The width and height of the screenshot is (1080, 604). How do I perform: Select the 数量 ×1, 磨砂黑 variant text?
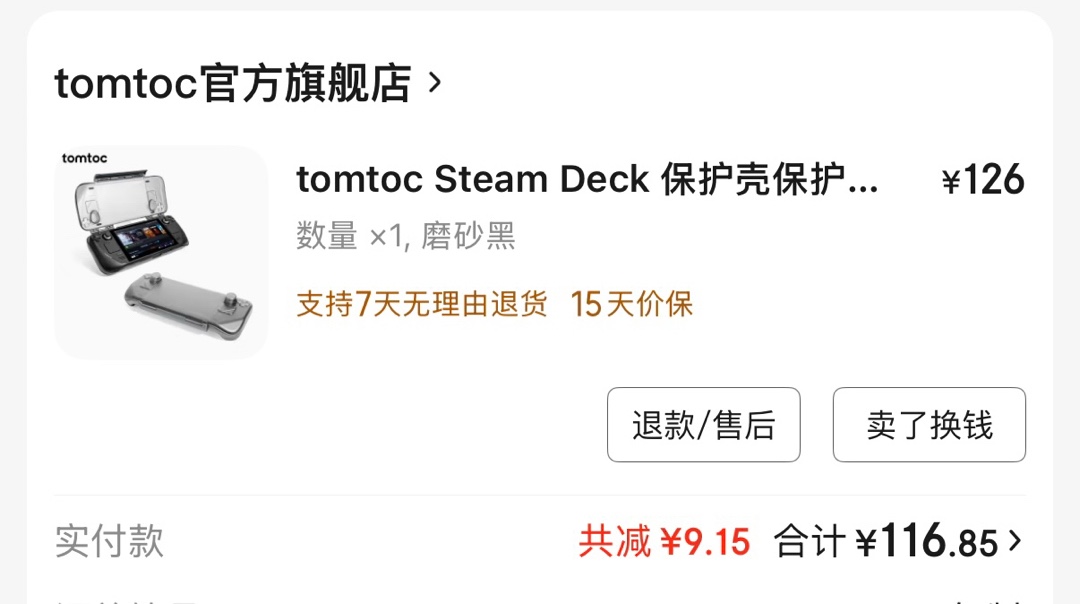coord(405,236)
